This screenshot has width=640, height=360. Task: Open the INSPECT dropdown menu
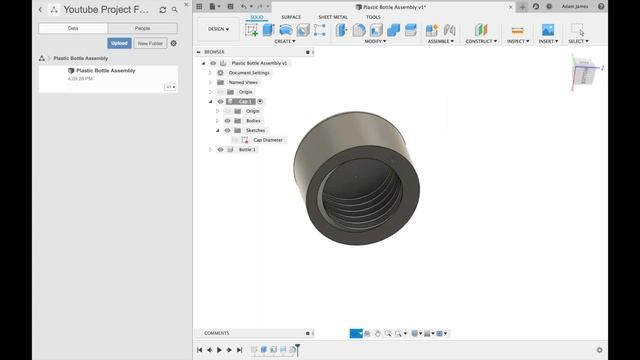pyautogui.click(x=518, y=41)
